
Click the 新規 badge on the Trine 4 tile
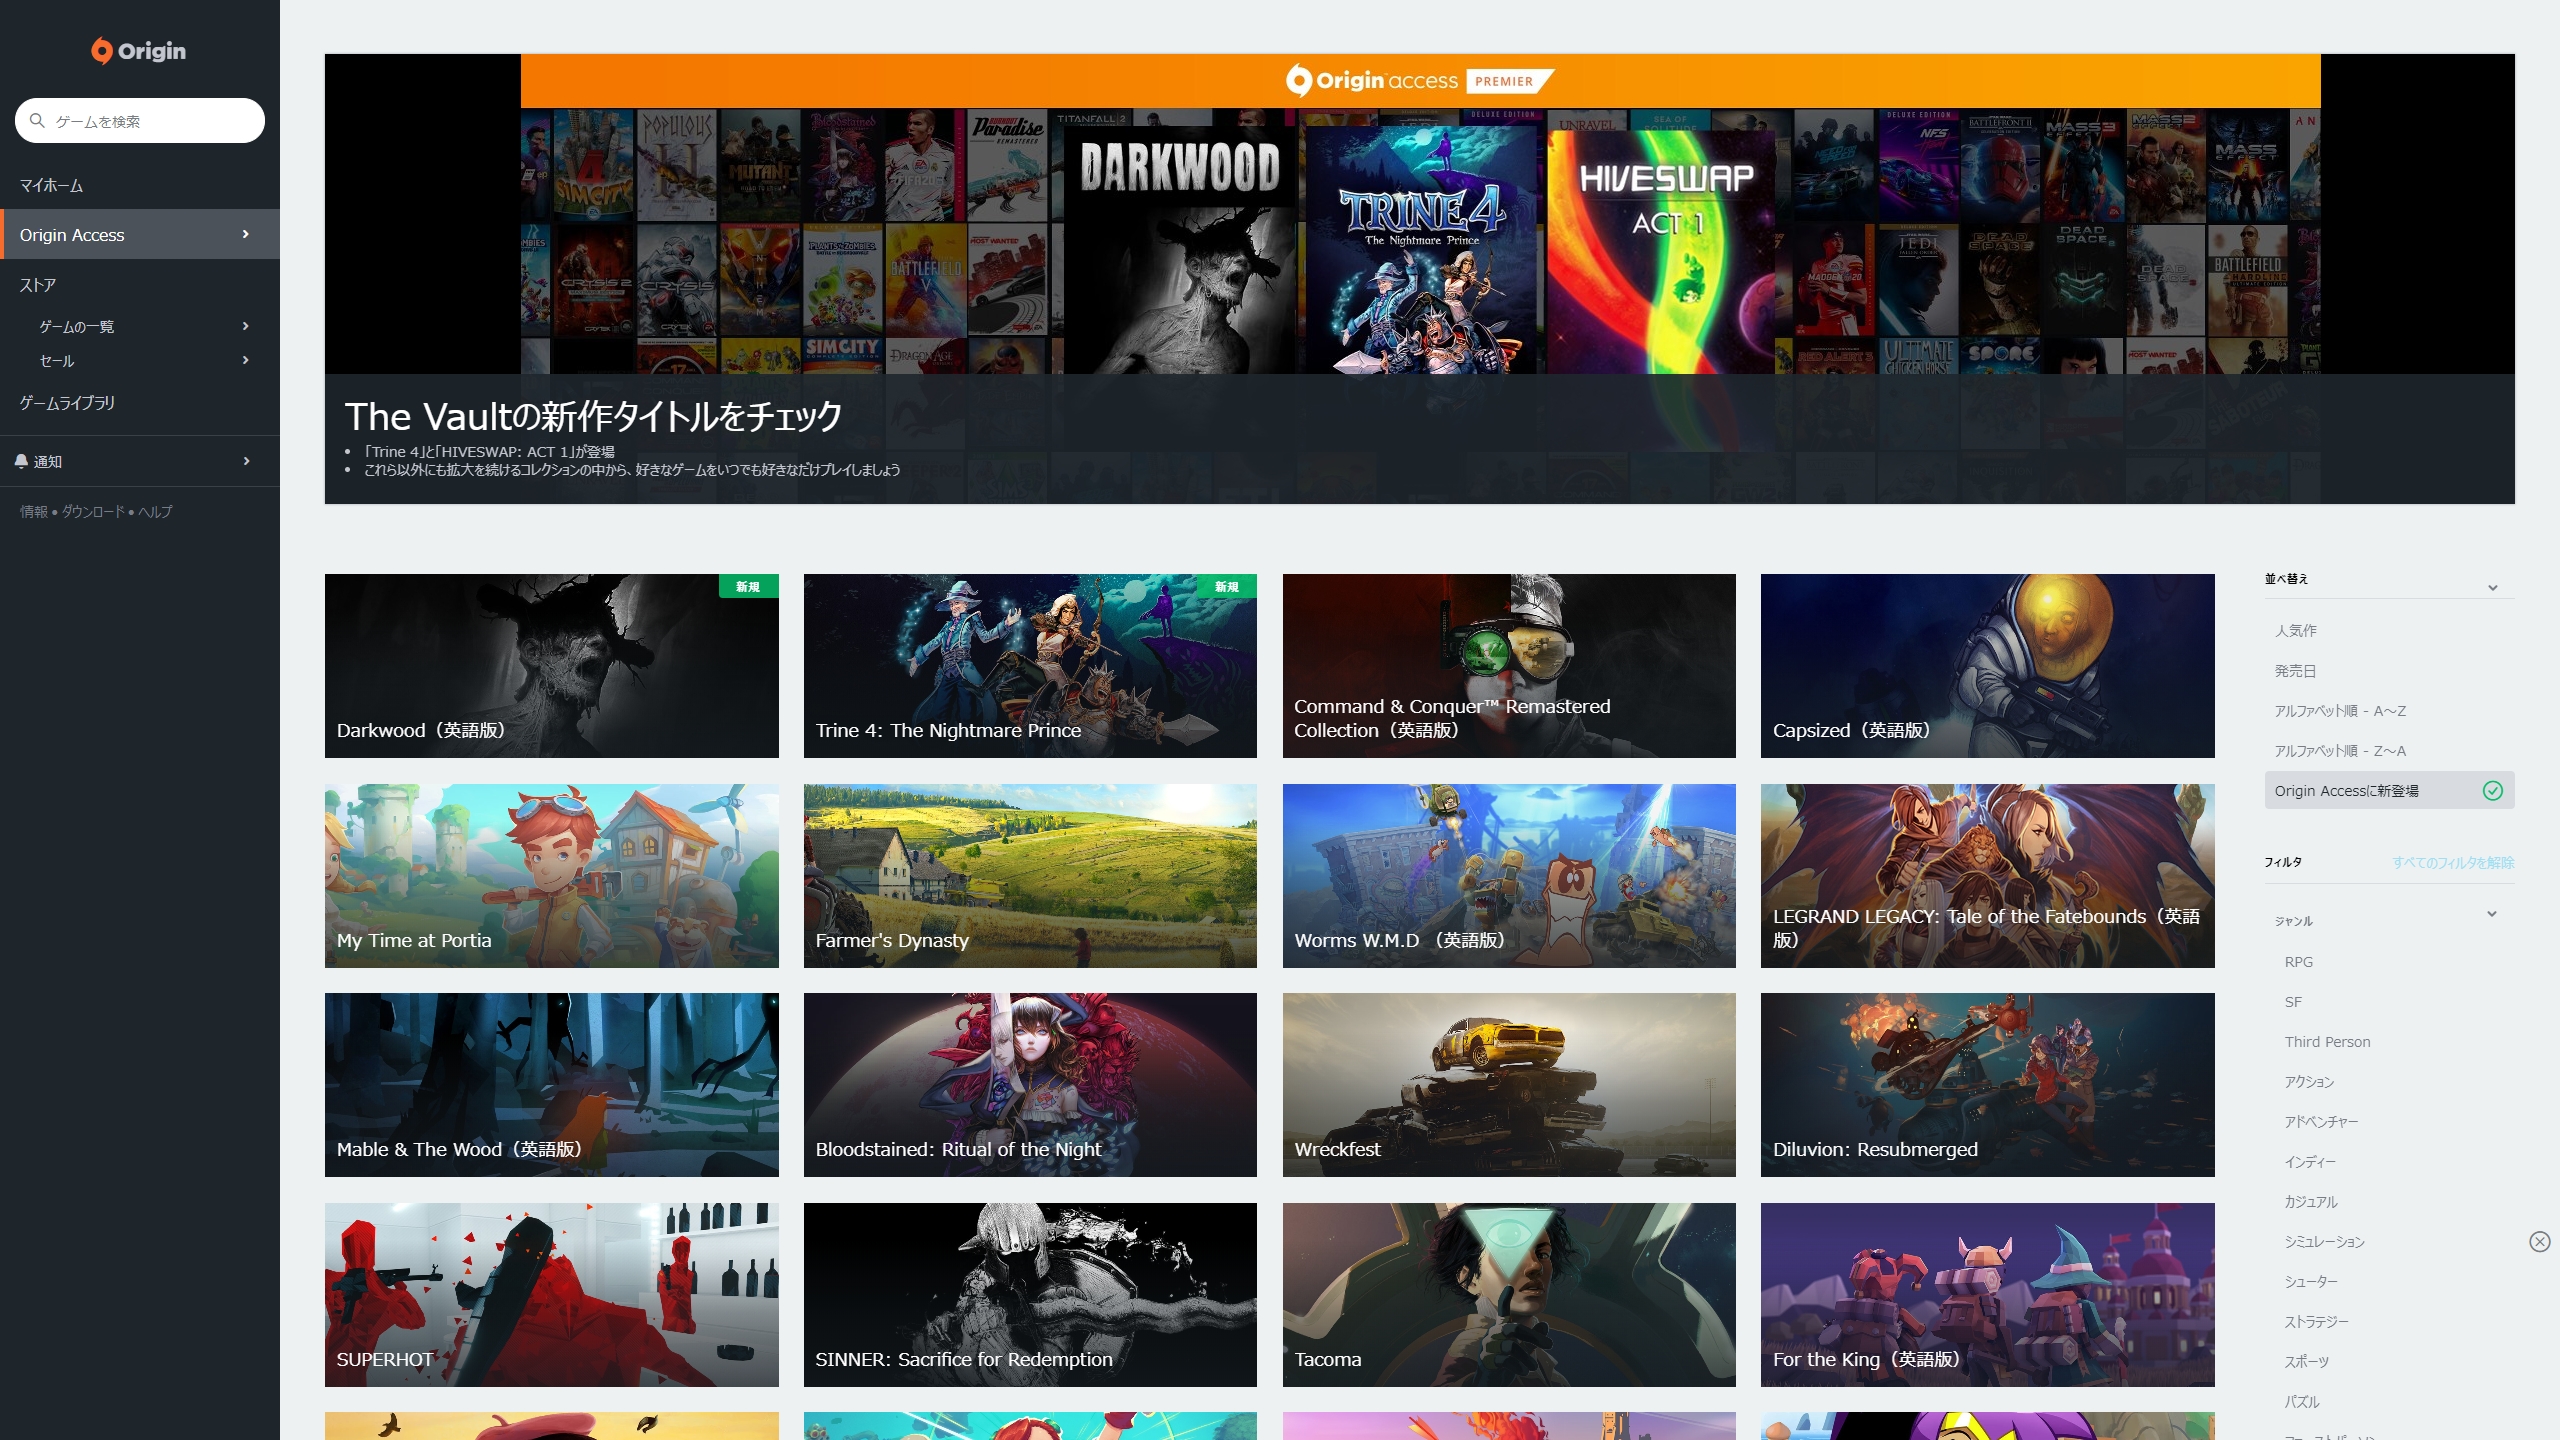tap(1226, 587)
